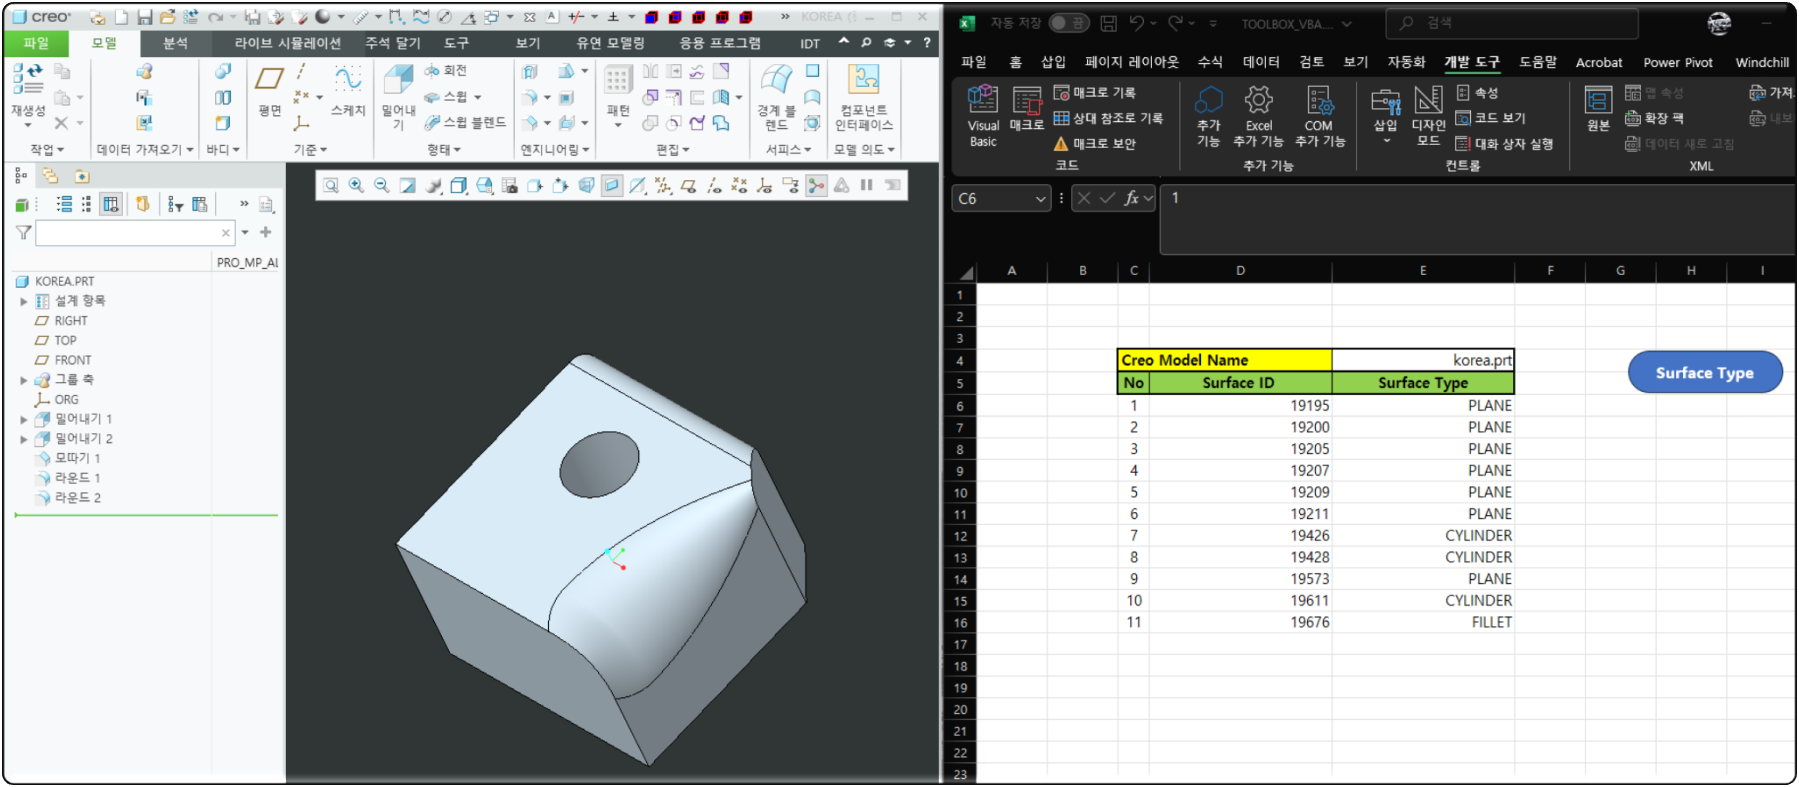Click the Open folder icon in Creo
The height and width of the screenshot is (787, 1799).
click(x=167, y=17)
